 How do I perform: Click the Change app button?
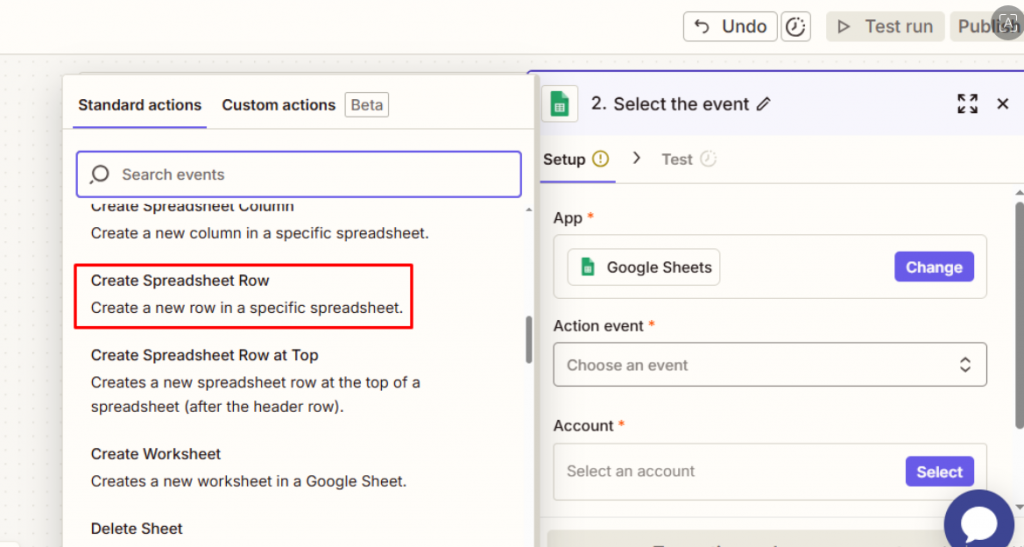tap(933, 267)
